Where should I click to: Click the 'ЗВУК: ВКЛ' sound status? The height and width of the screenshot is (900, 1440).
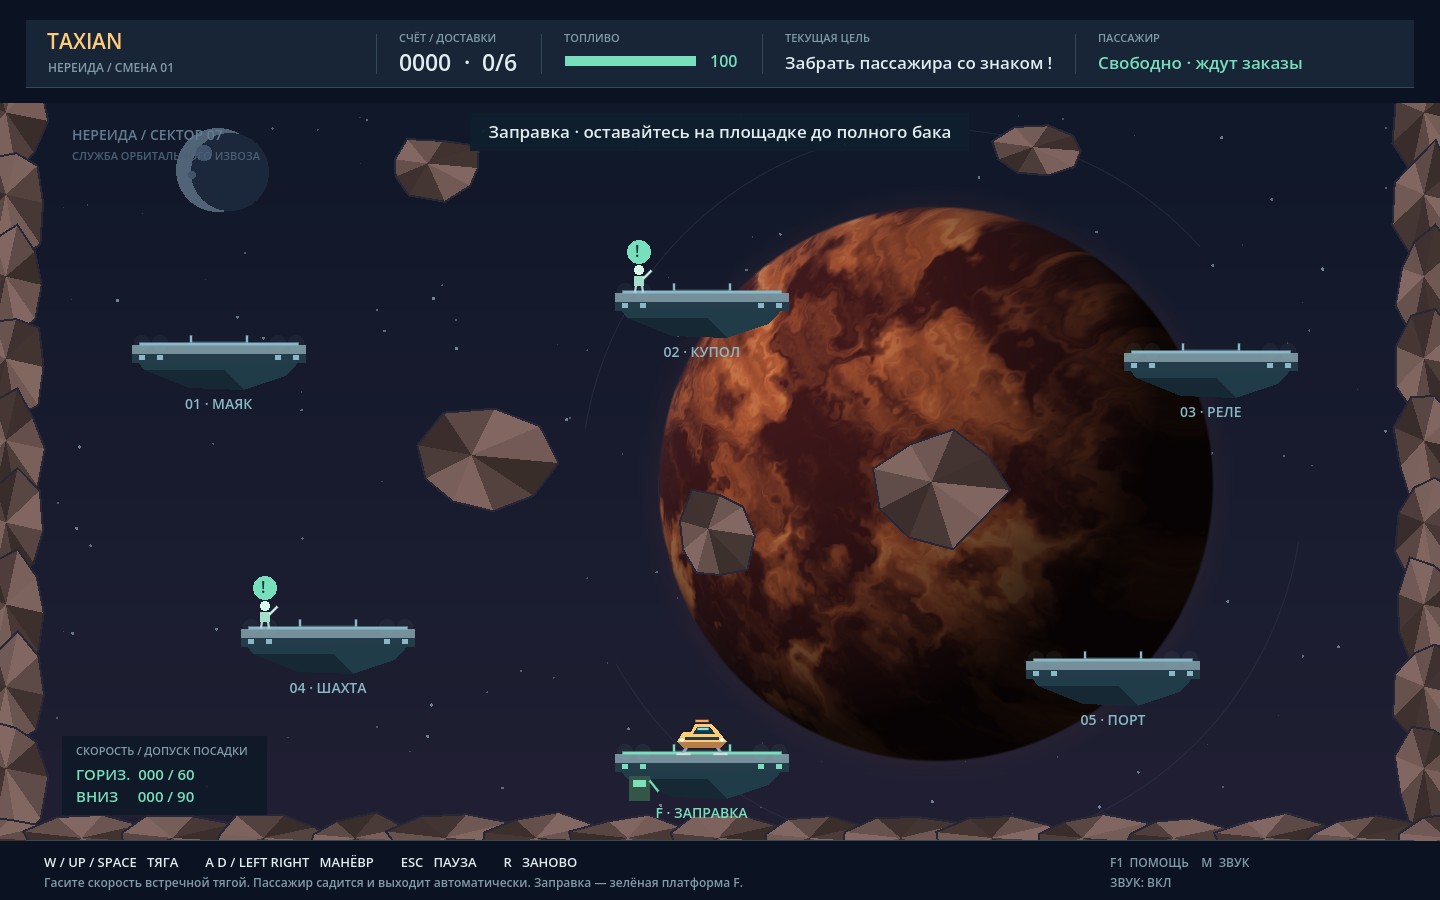pos(1140,882)
